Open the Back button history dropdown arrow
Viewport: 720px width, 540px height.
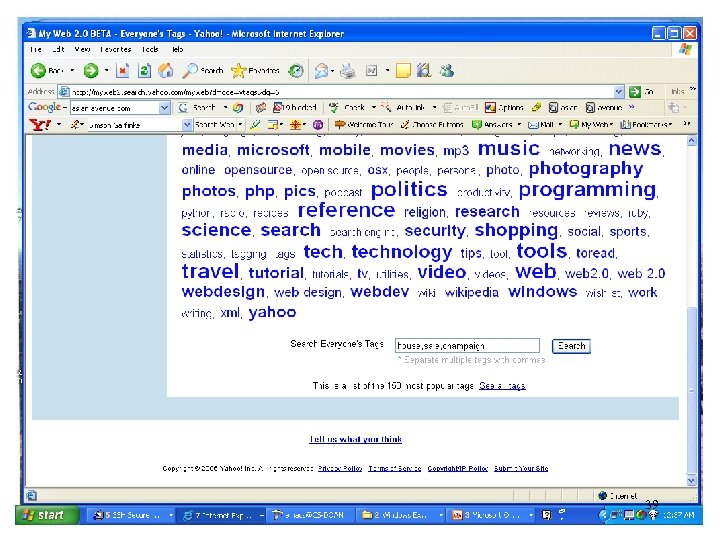[x=72, y=71]
